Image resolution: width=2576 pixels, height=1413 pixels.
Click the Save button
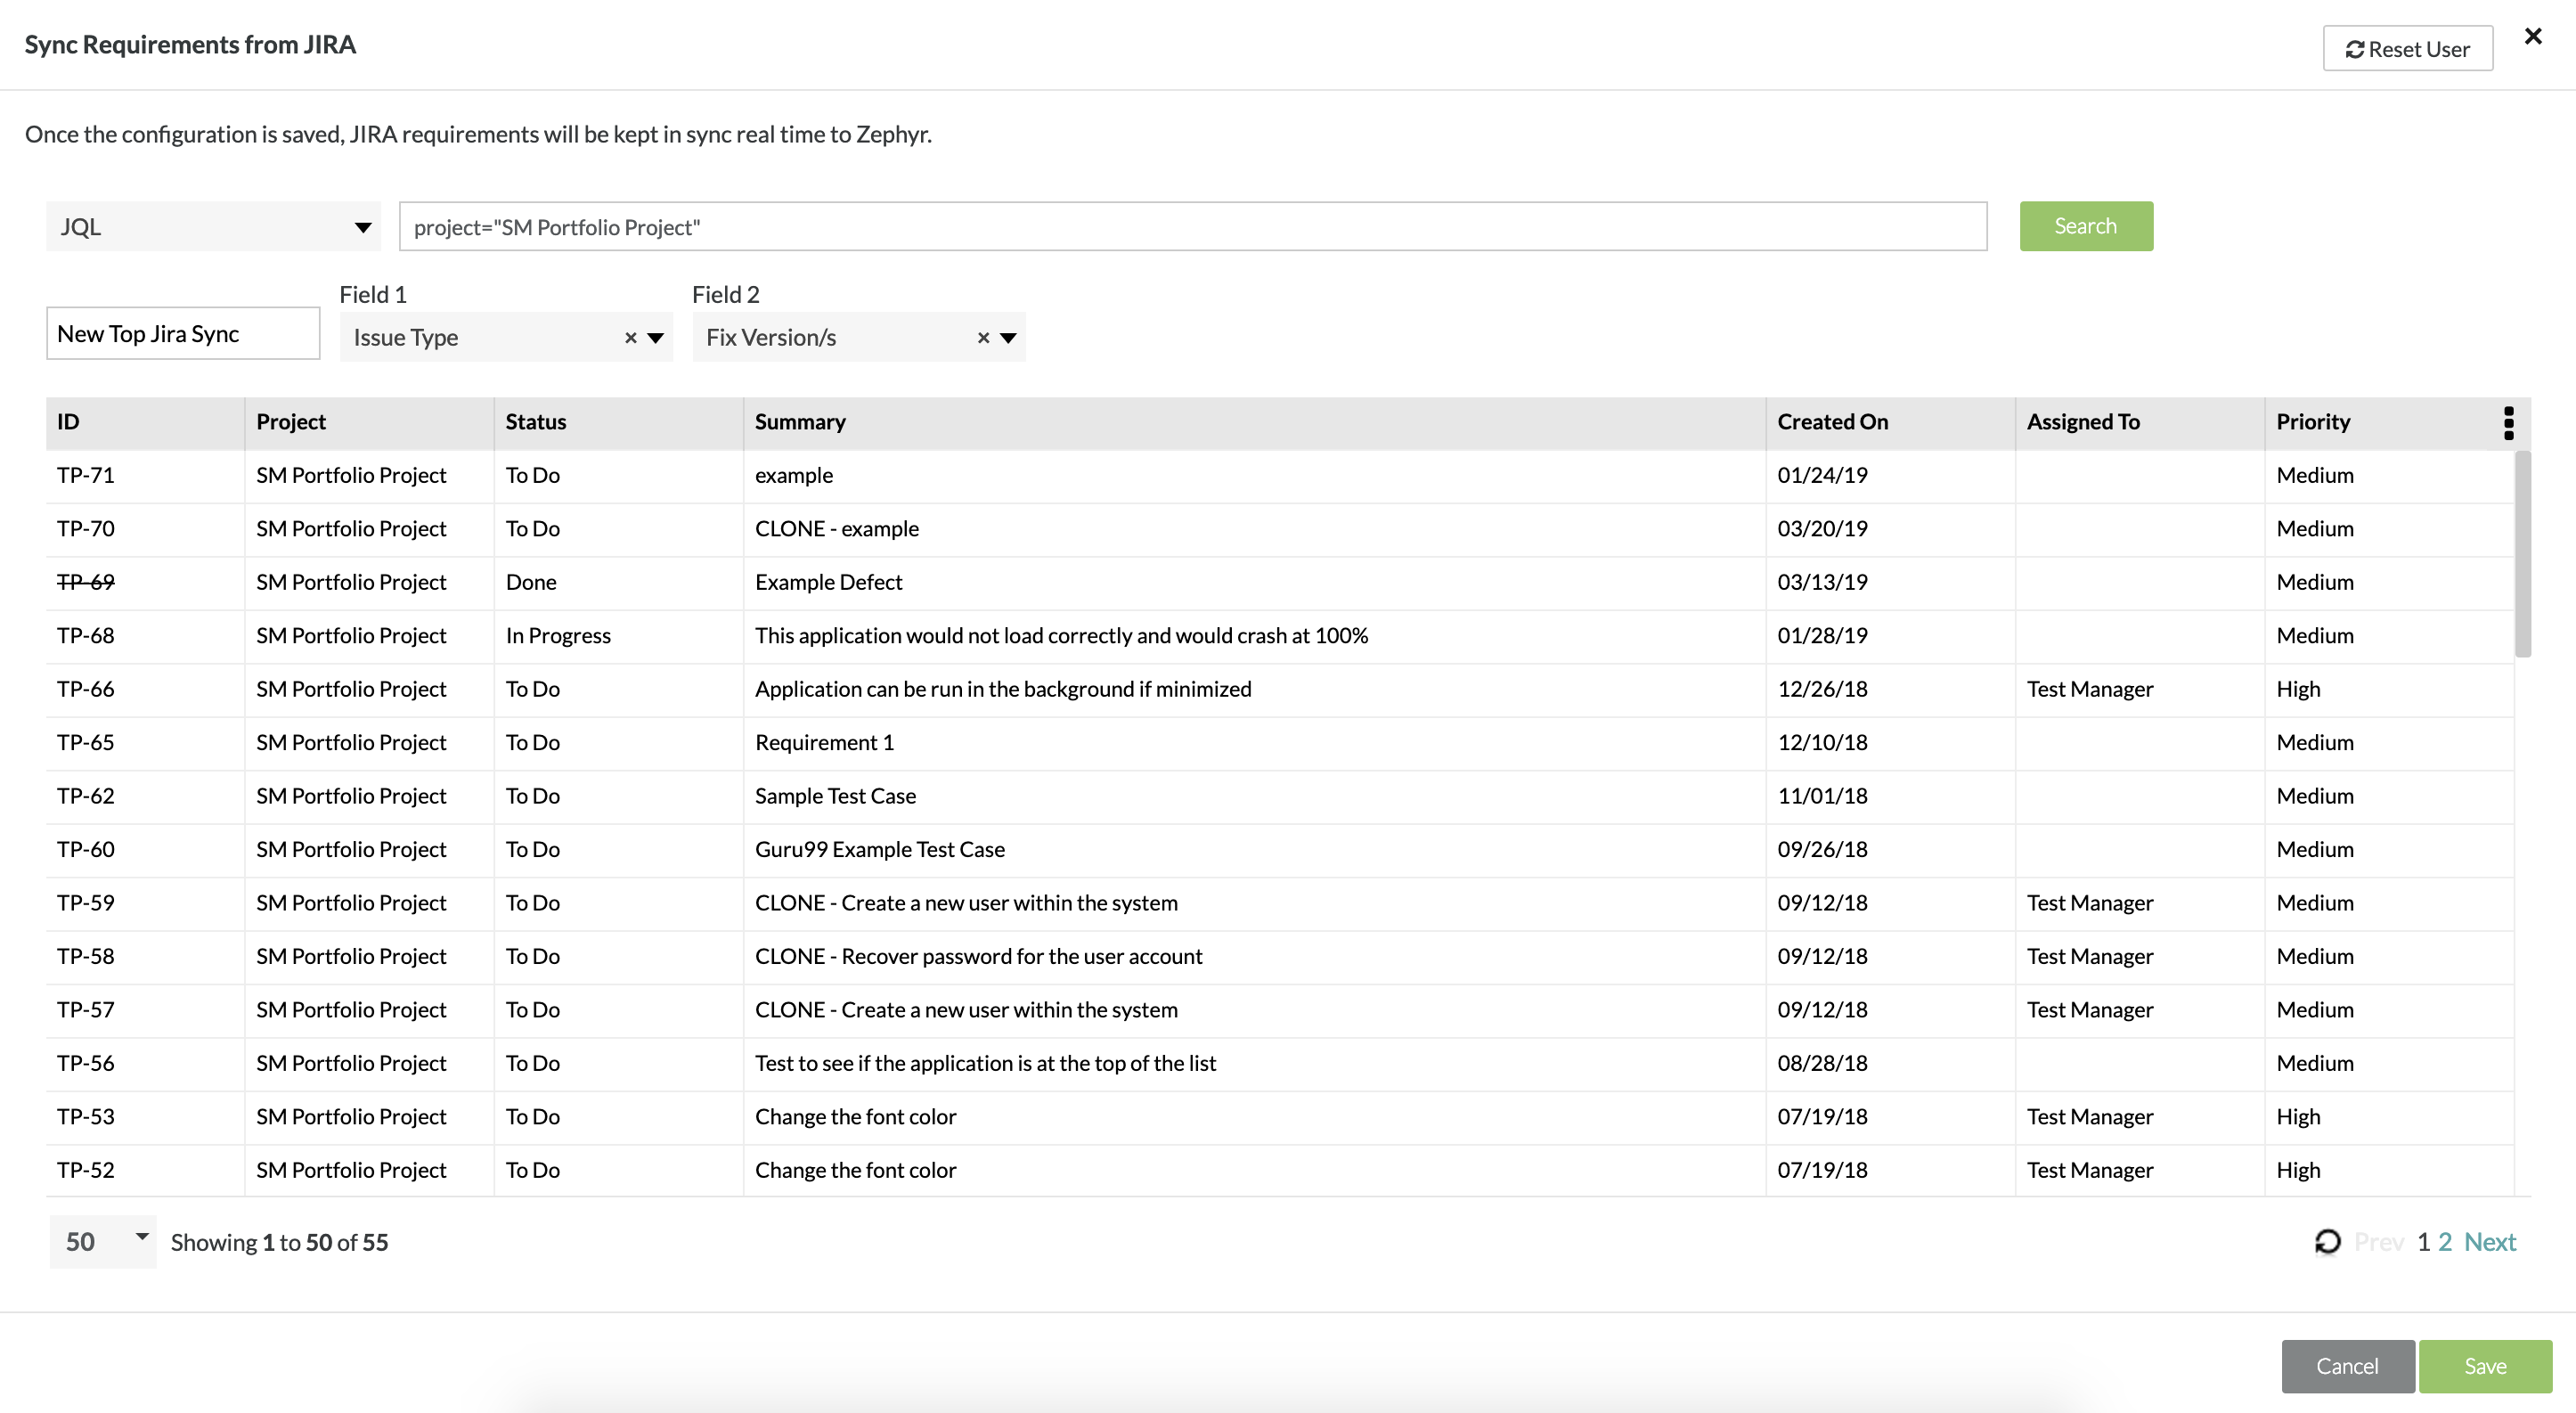[2485, 1366]
